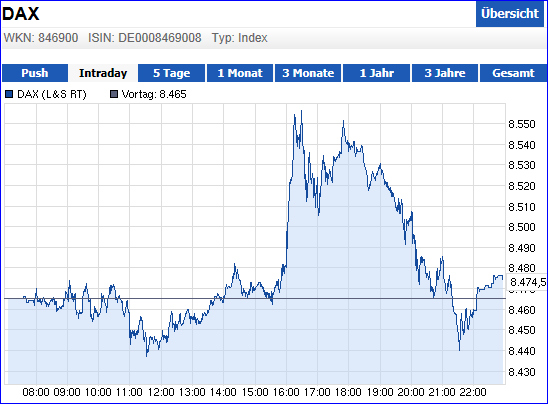Click the current value label 8.474,5
The height and width of the screenshot is (404, 548).
(x=527, y=282)
